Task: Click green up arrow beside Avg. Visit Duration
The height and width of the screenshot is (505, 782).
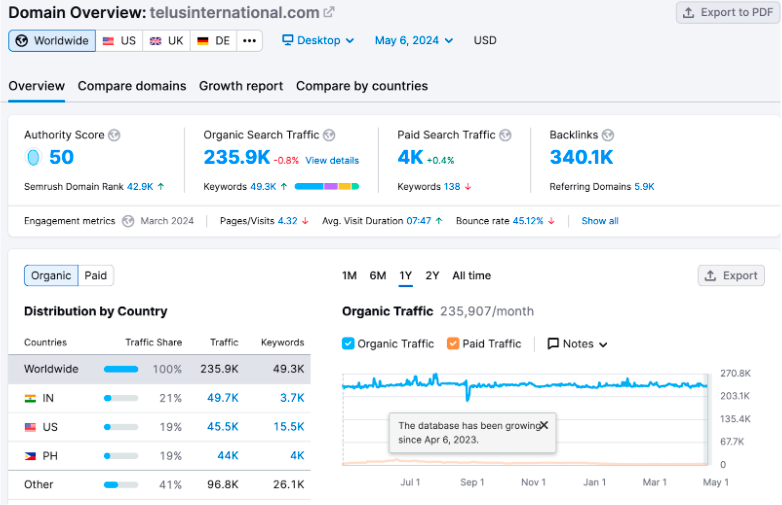Action: [439, 221]
